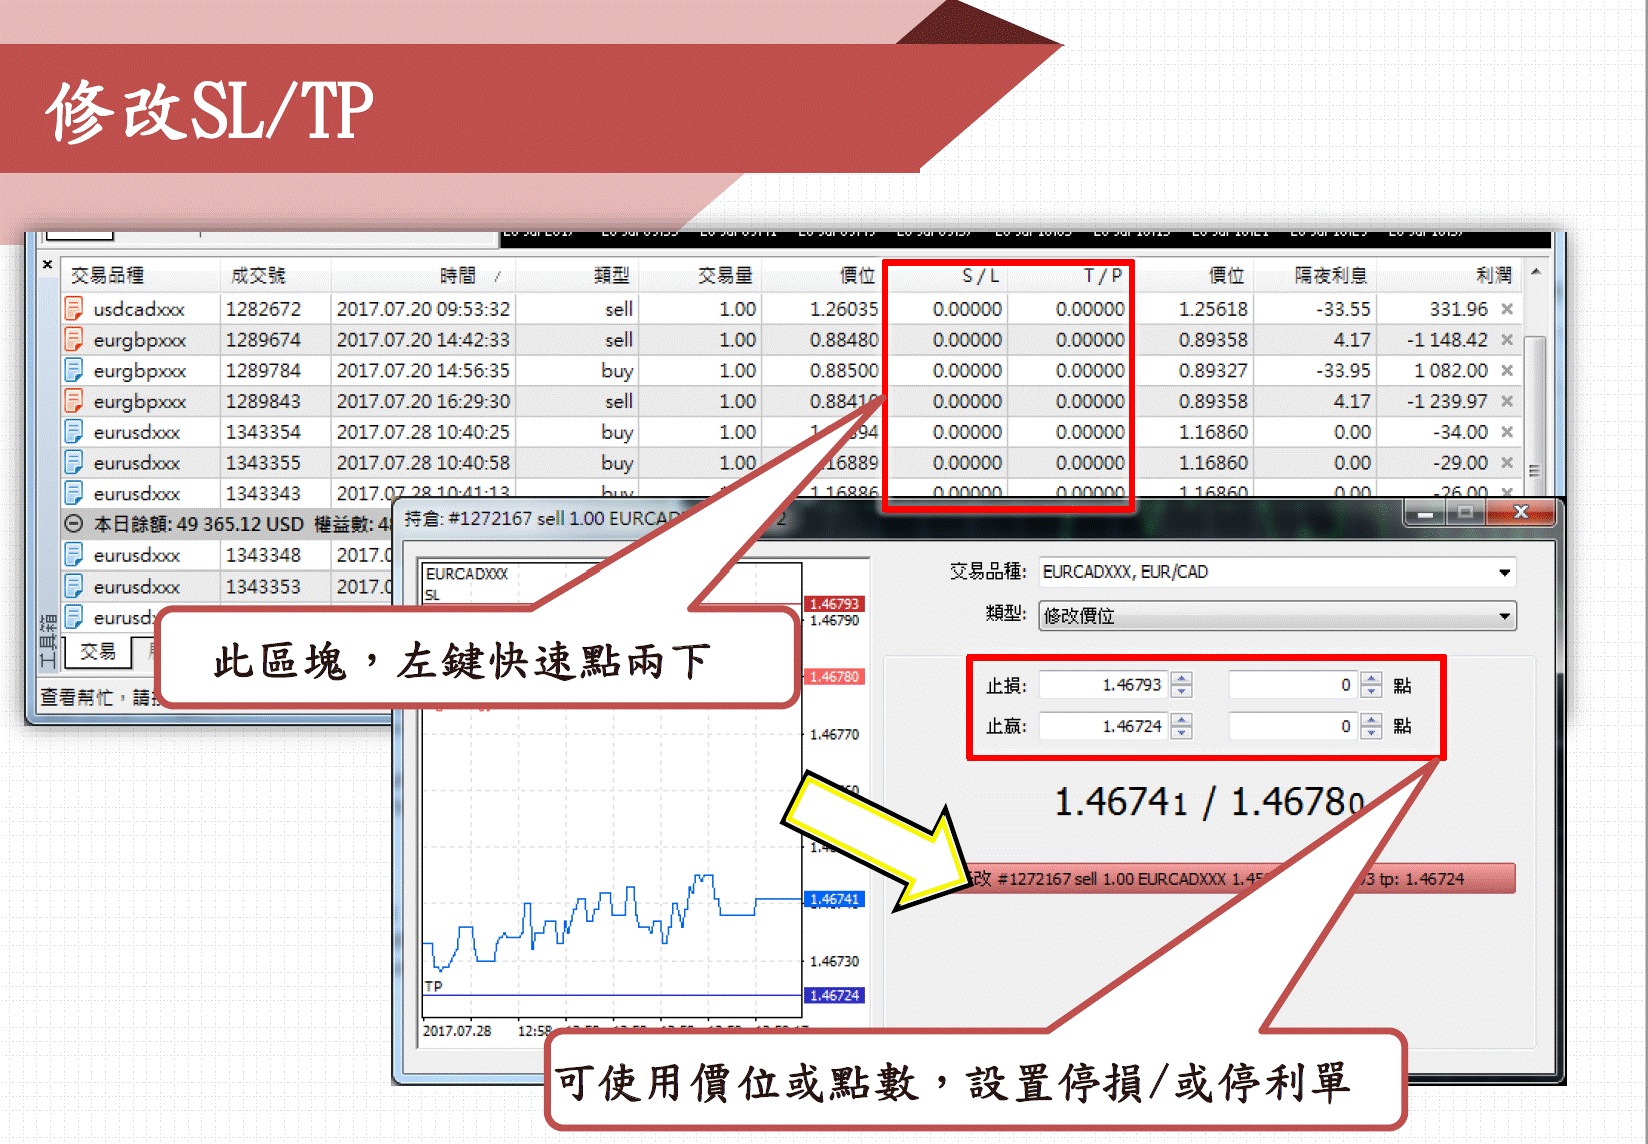Maximize the order modify dialog

[x=1466, y=513]
